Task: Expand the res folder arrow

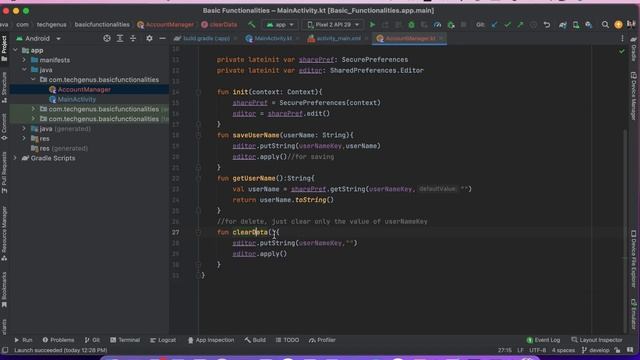Action: point(24,138)
